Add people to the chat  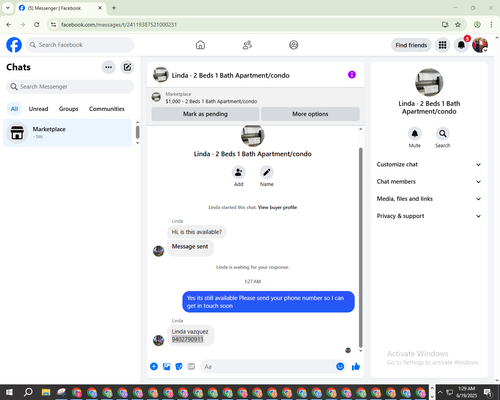pos(239,172)
